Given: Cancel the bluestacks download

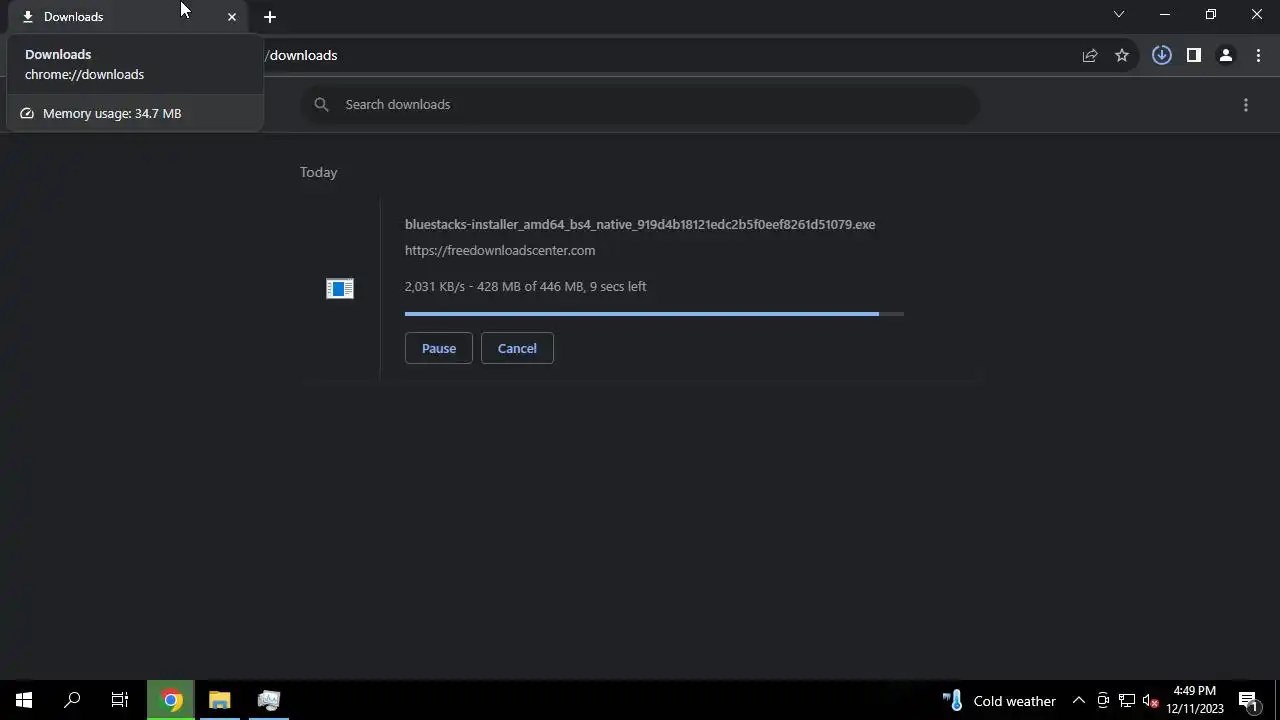Looking at the screenshot, I should click(517, 348).
